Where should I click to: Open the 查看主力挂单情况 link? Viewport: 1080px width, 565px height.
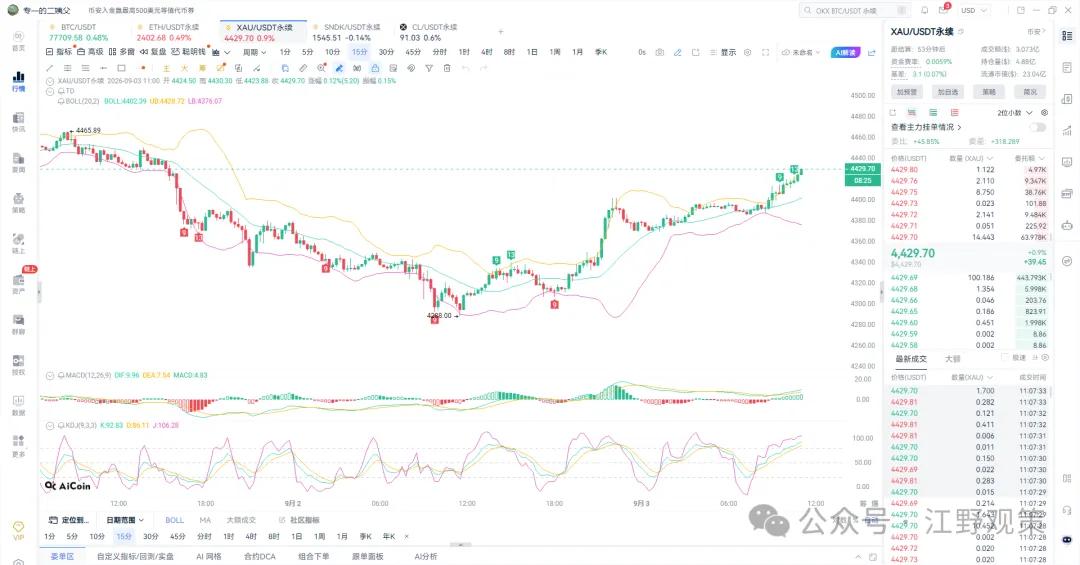pyautogui.click(x=926, y=127)
